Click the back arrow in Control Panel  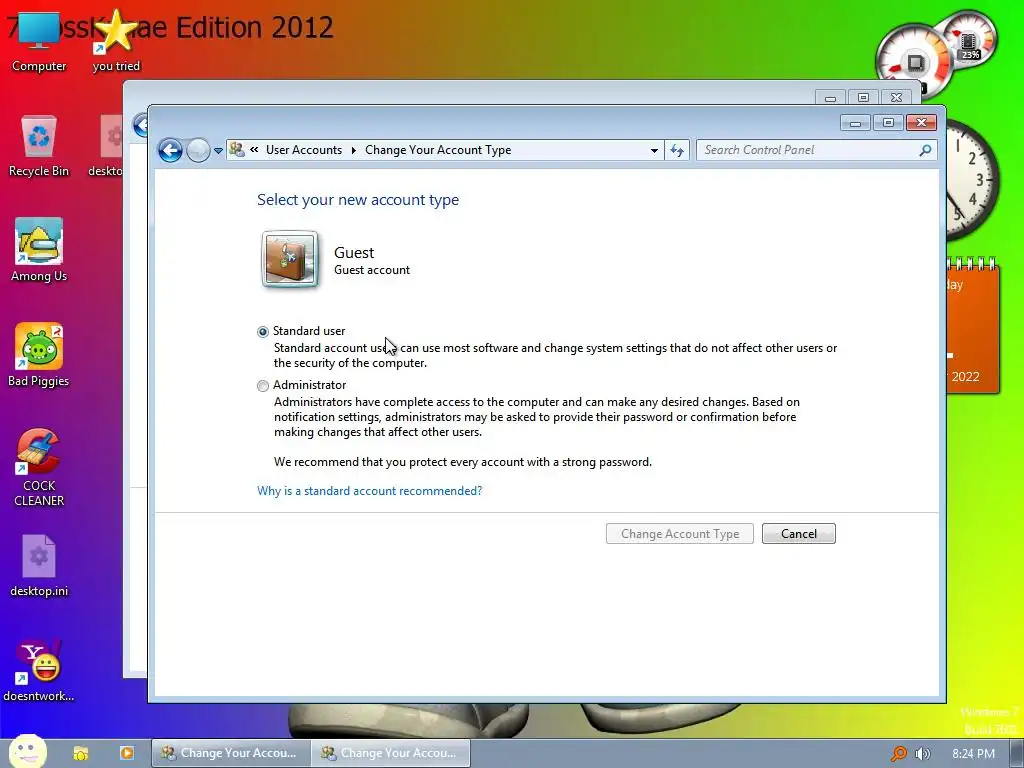[170, 150]
